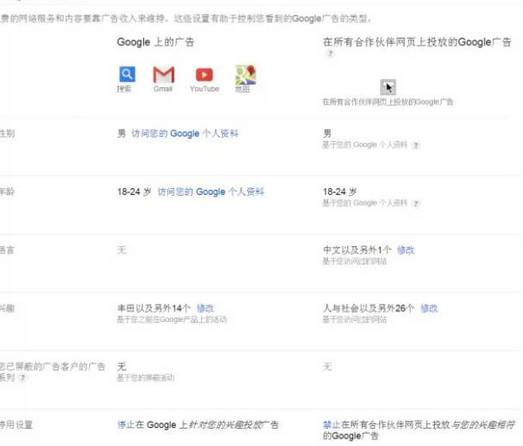The height and width of the screenshot is (446, 523).
Task: Click the partner websites ad icon
Action: 388,87
